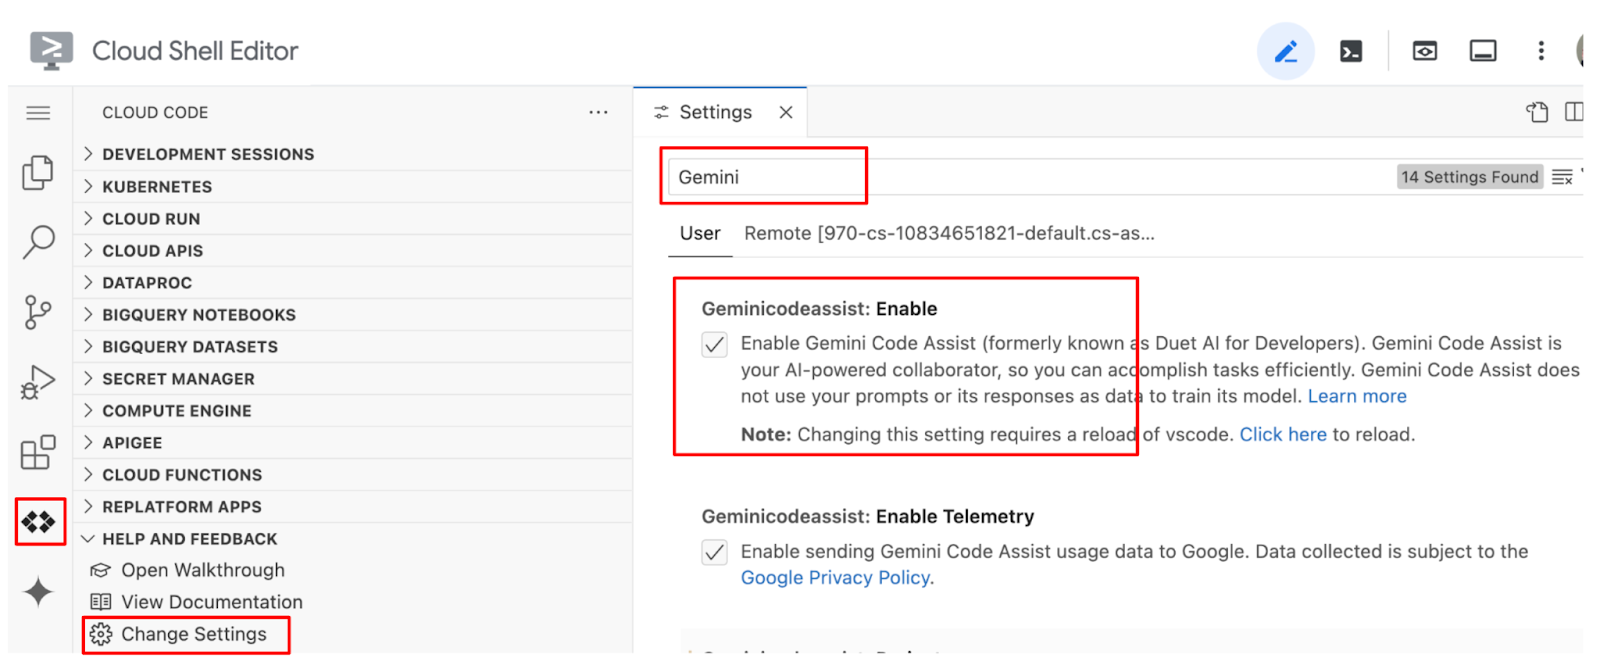Viewport: 1600px width, 658px height.
Task: Click the Gemini settings search field
Action: point(1000,177)
